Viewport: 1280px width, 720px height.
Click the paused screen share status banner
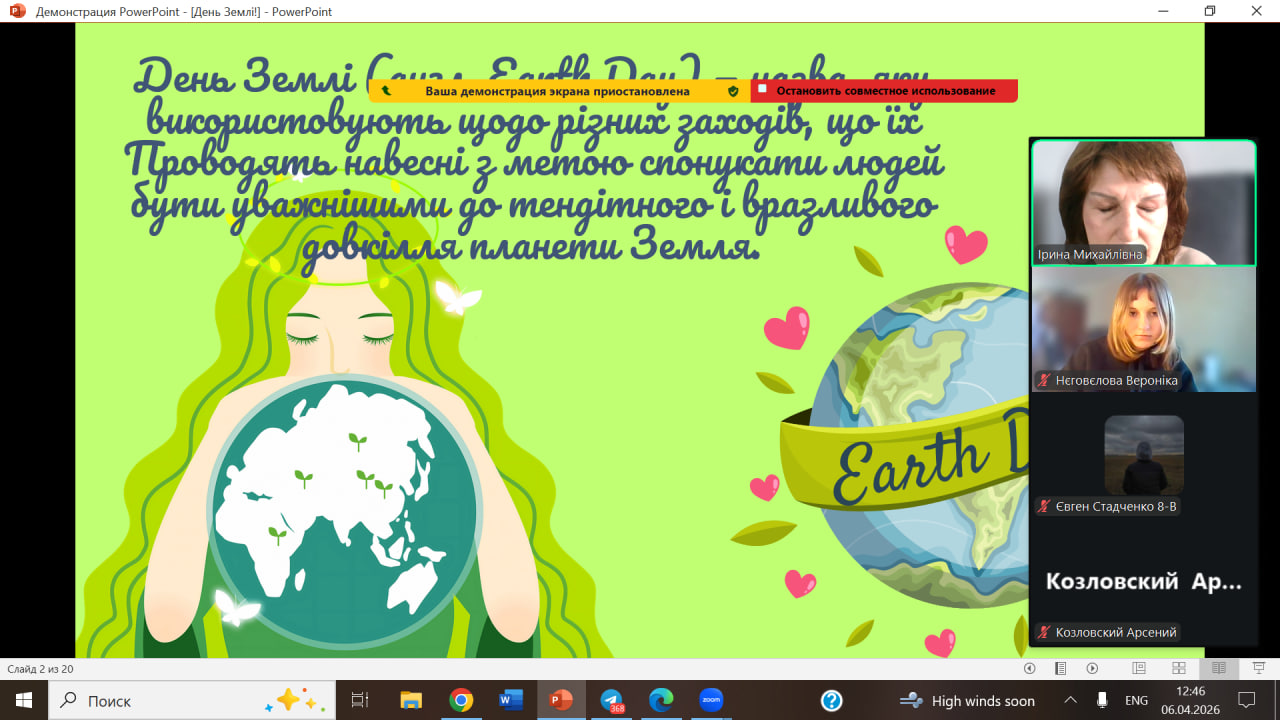coord(557,91)
